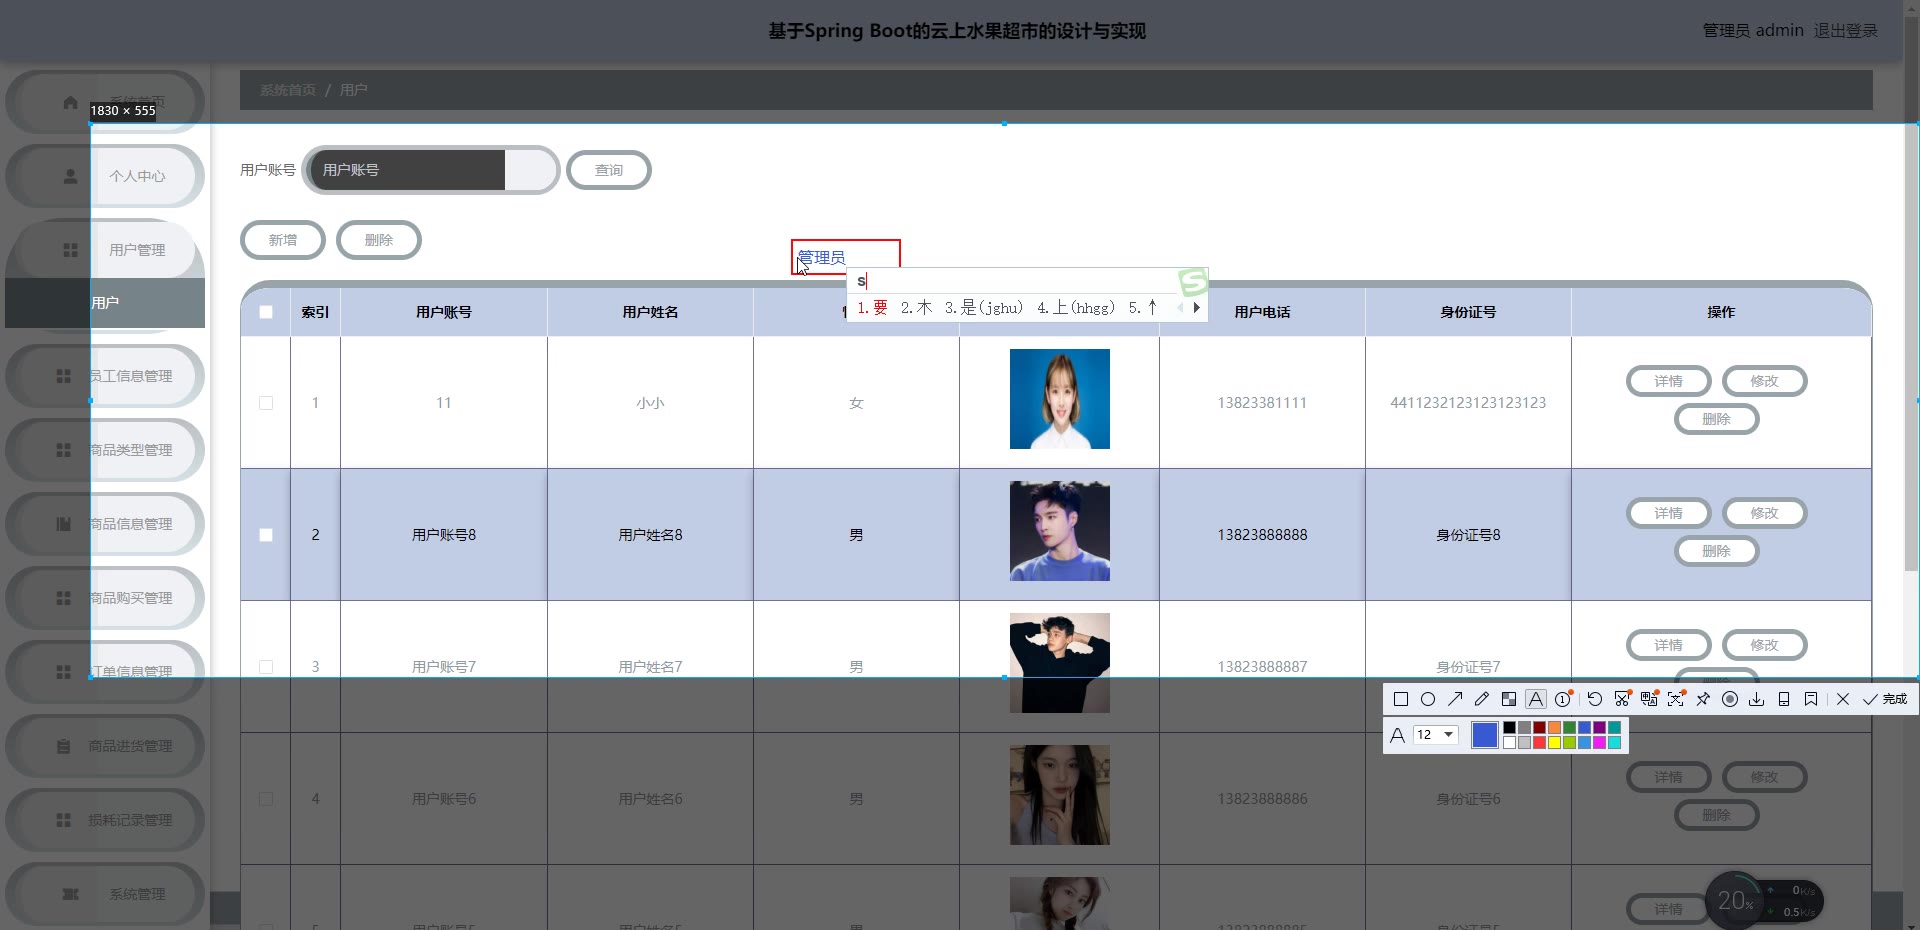The height and width of the screenshot is (930, 1920).
Task: Open the 个人中心 sidebar menu
Action: [x=105, y=176]
